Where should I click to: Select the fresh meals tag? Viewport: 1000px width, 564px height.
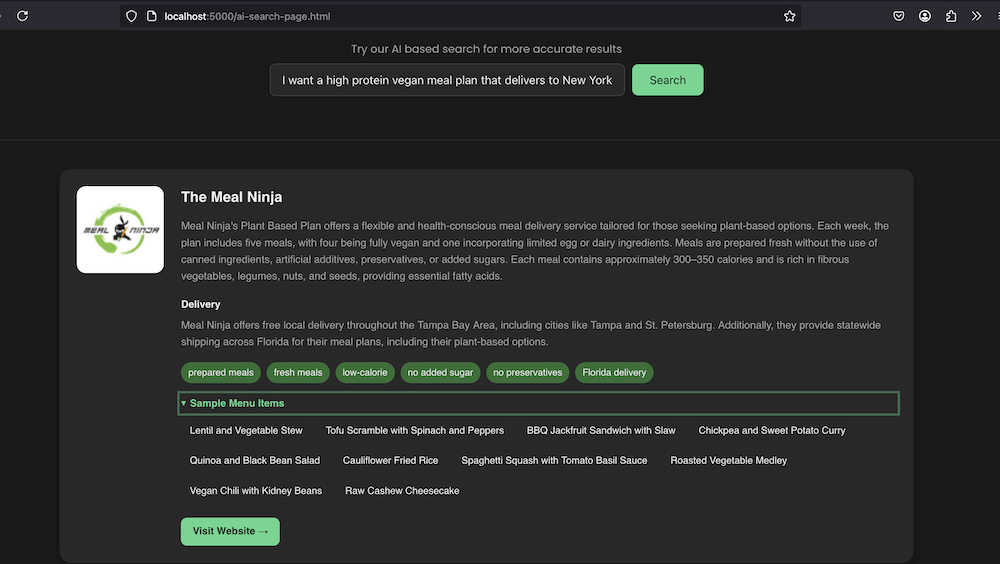click(298, 373)
